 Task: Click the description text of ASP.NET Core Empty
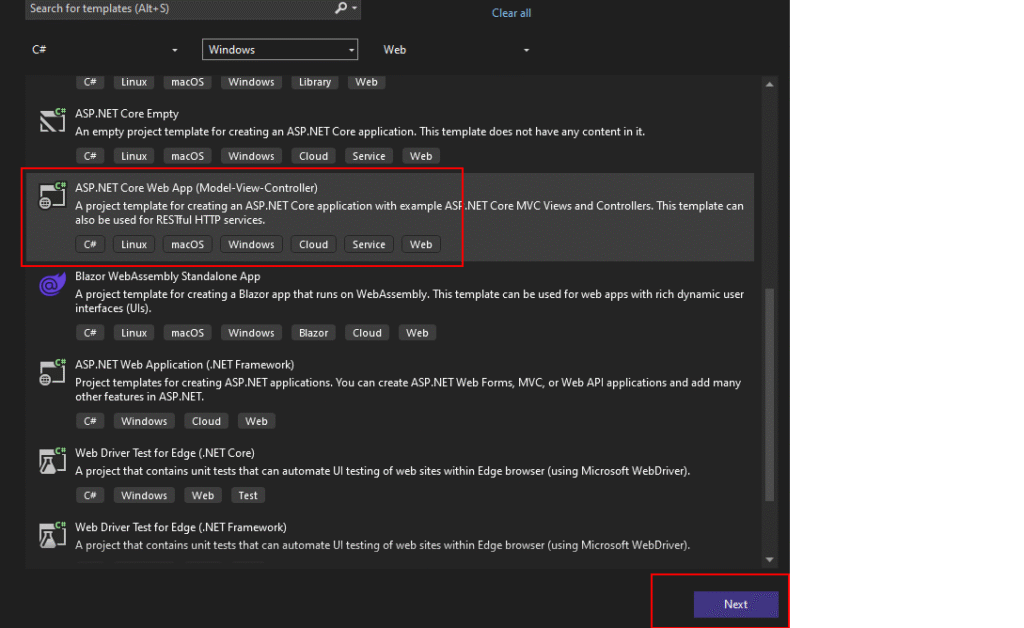pos(360,132)
